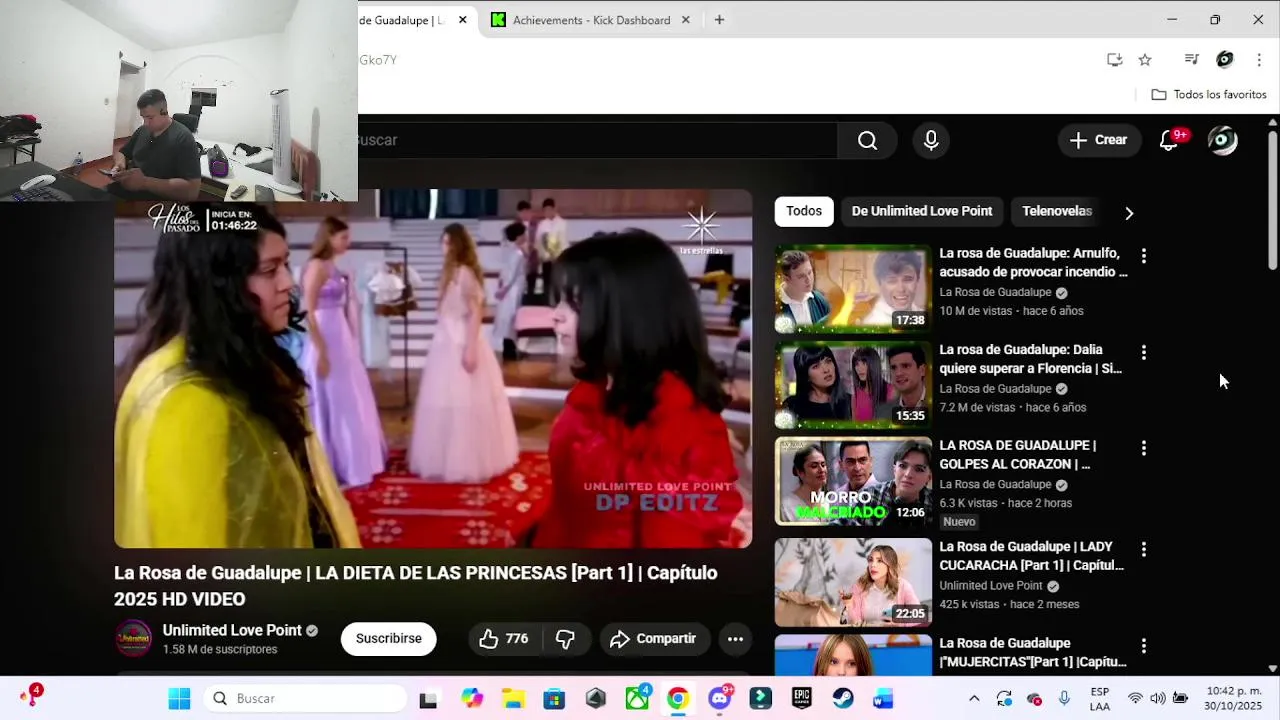This screenshot has height=720, width=1280.
Task: Open File Explorer from the taskbar
Action: (x=513, y=698)
